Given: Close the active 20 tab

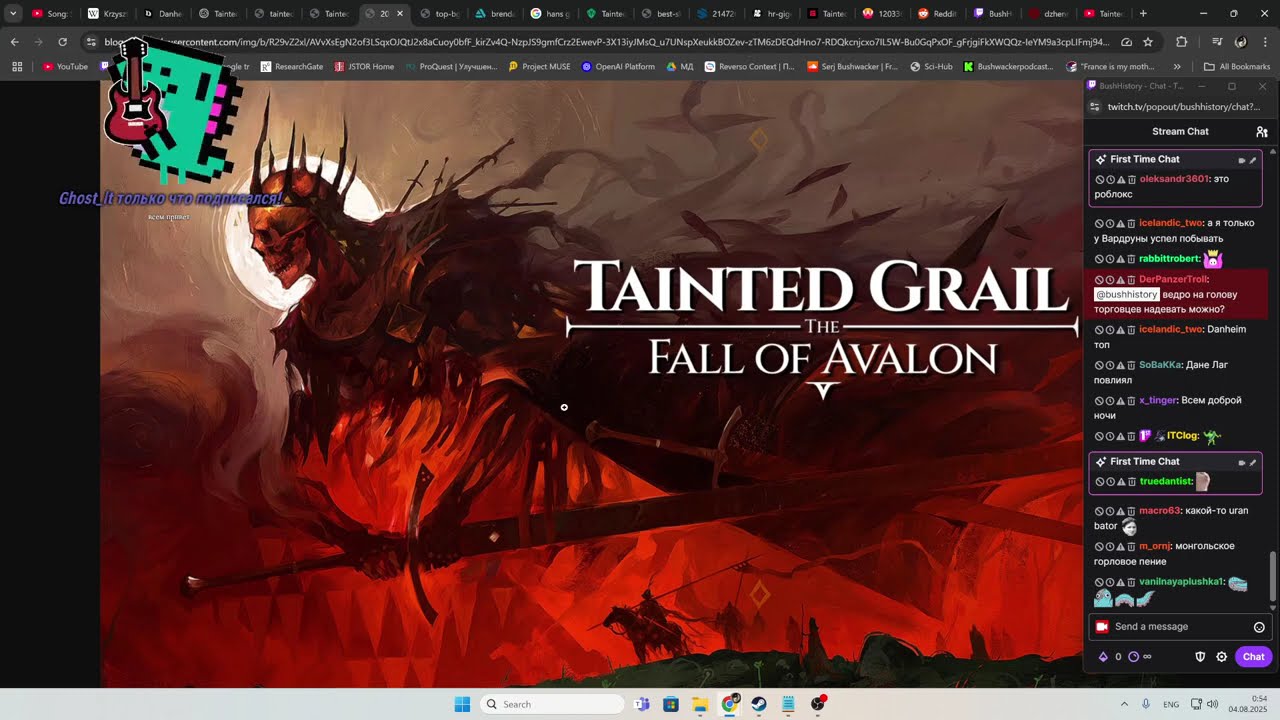Looking at the screenshot, I should (400, 14).
